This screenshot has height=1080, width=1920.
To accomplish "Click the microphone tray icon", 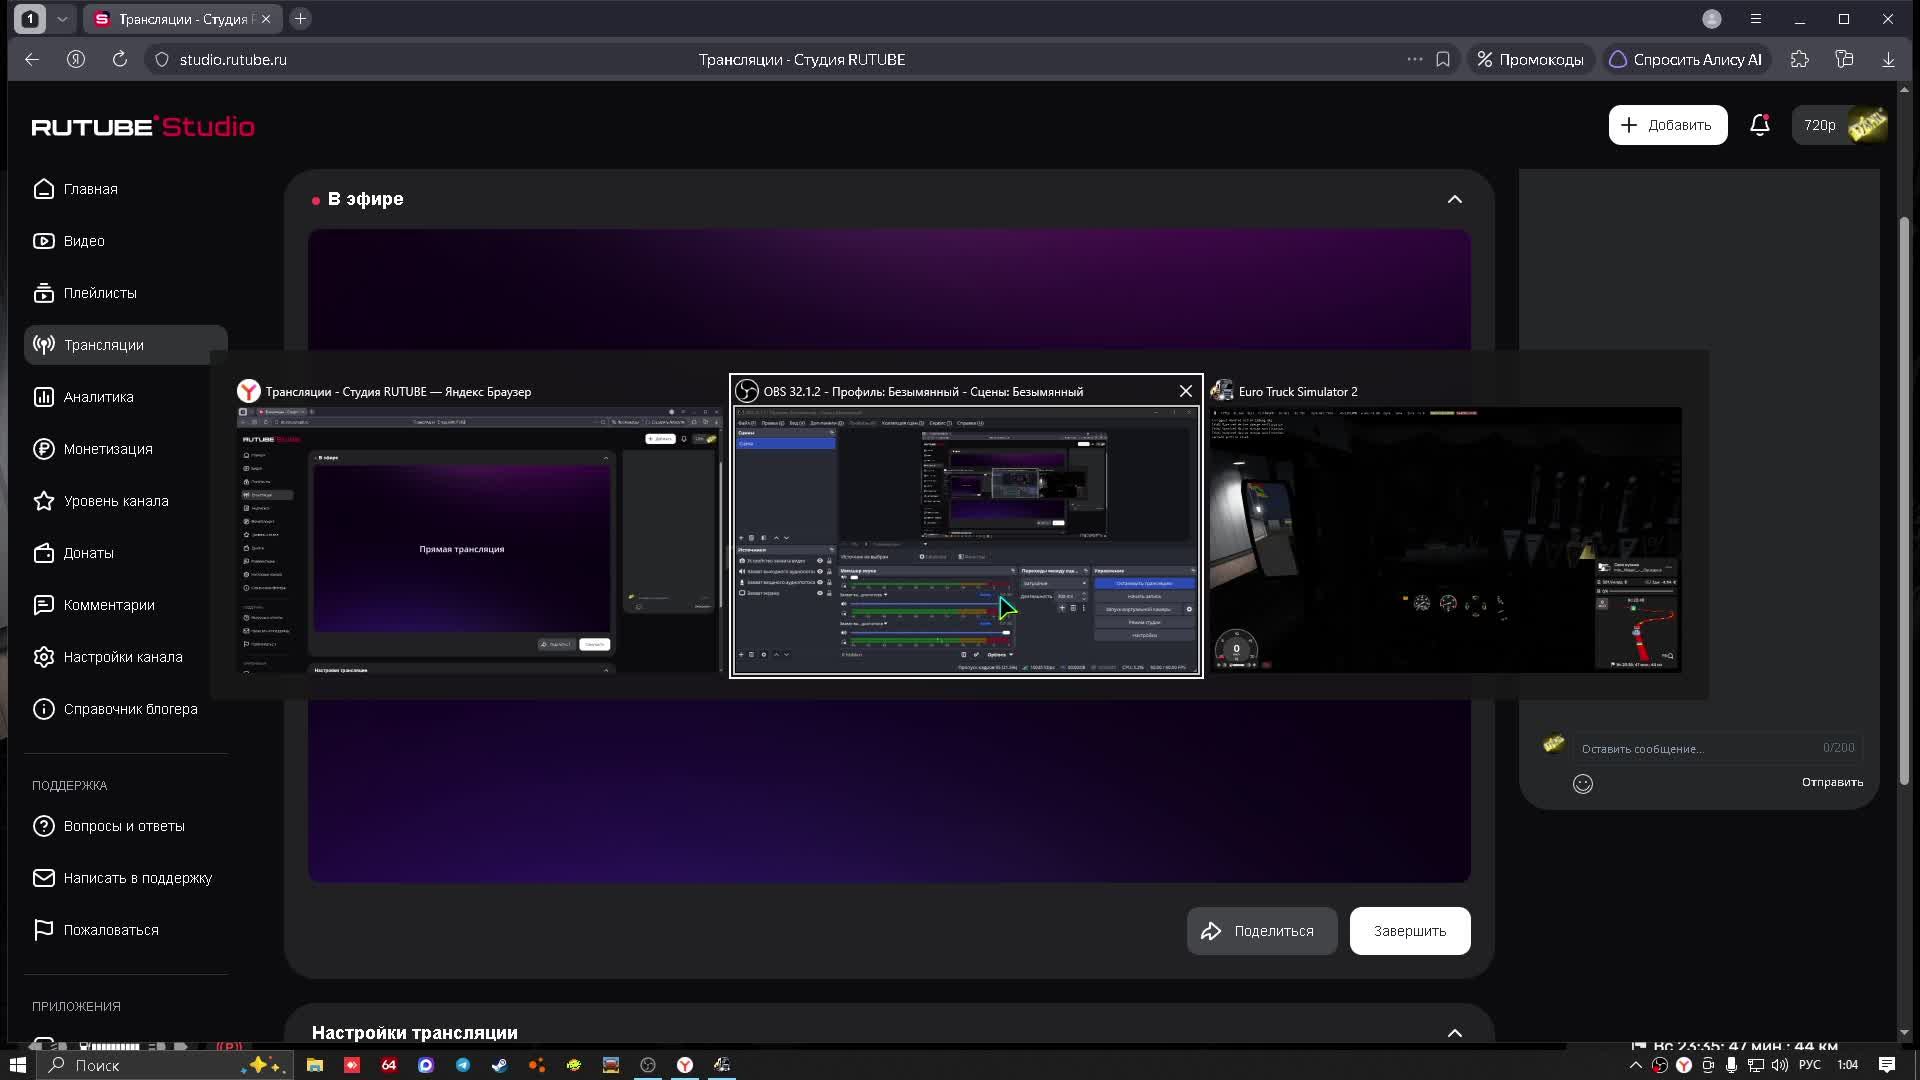I will (x=1731, y=1065).
